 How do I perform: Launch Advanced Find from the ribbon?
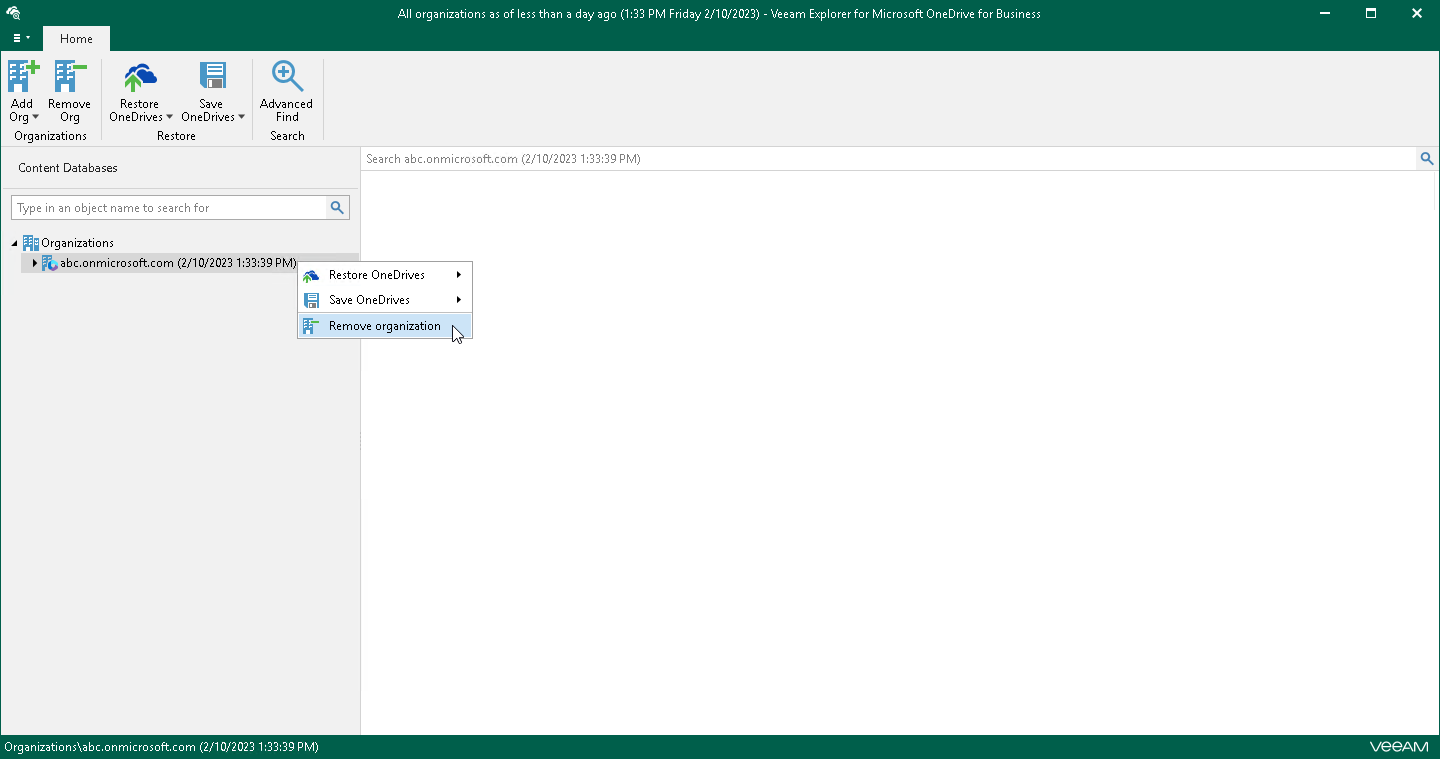tap(287, 90)
